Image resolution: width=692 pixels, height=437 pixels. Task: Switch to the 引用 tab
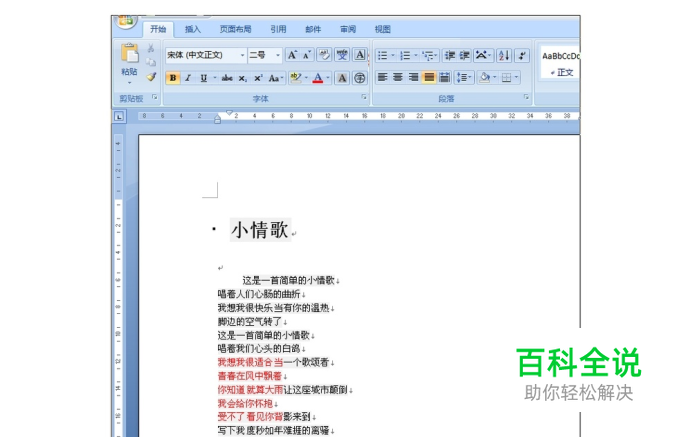click(278, 29)
